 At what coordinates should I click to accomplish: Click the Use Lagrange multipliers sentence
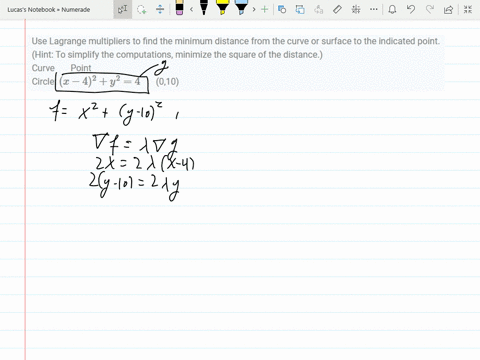236,41
